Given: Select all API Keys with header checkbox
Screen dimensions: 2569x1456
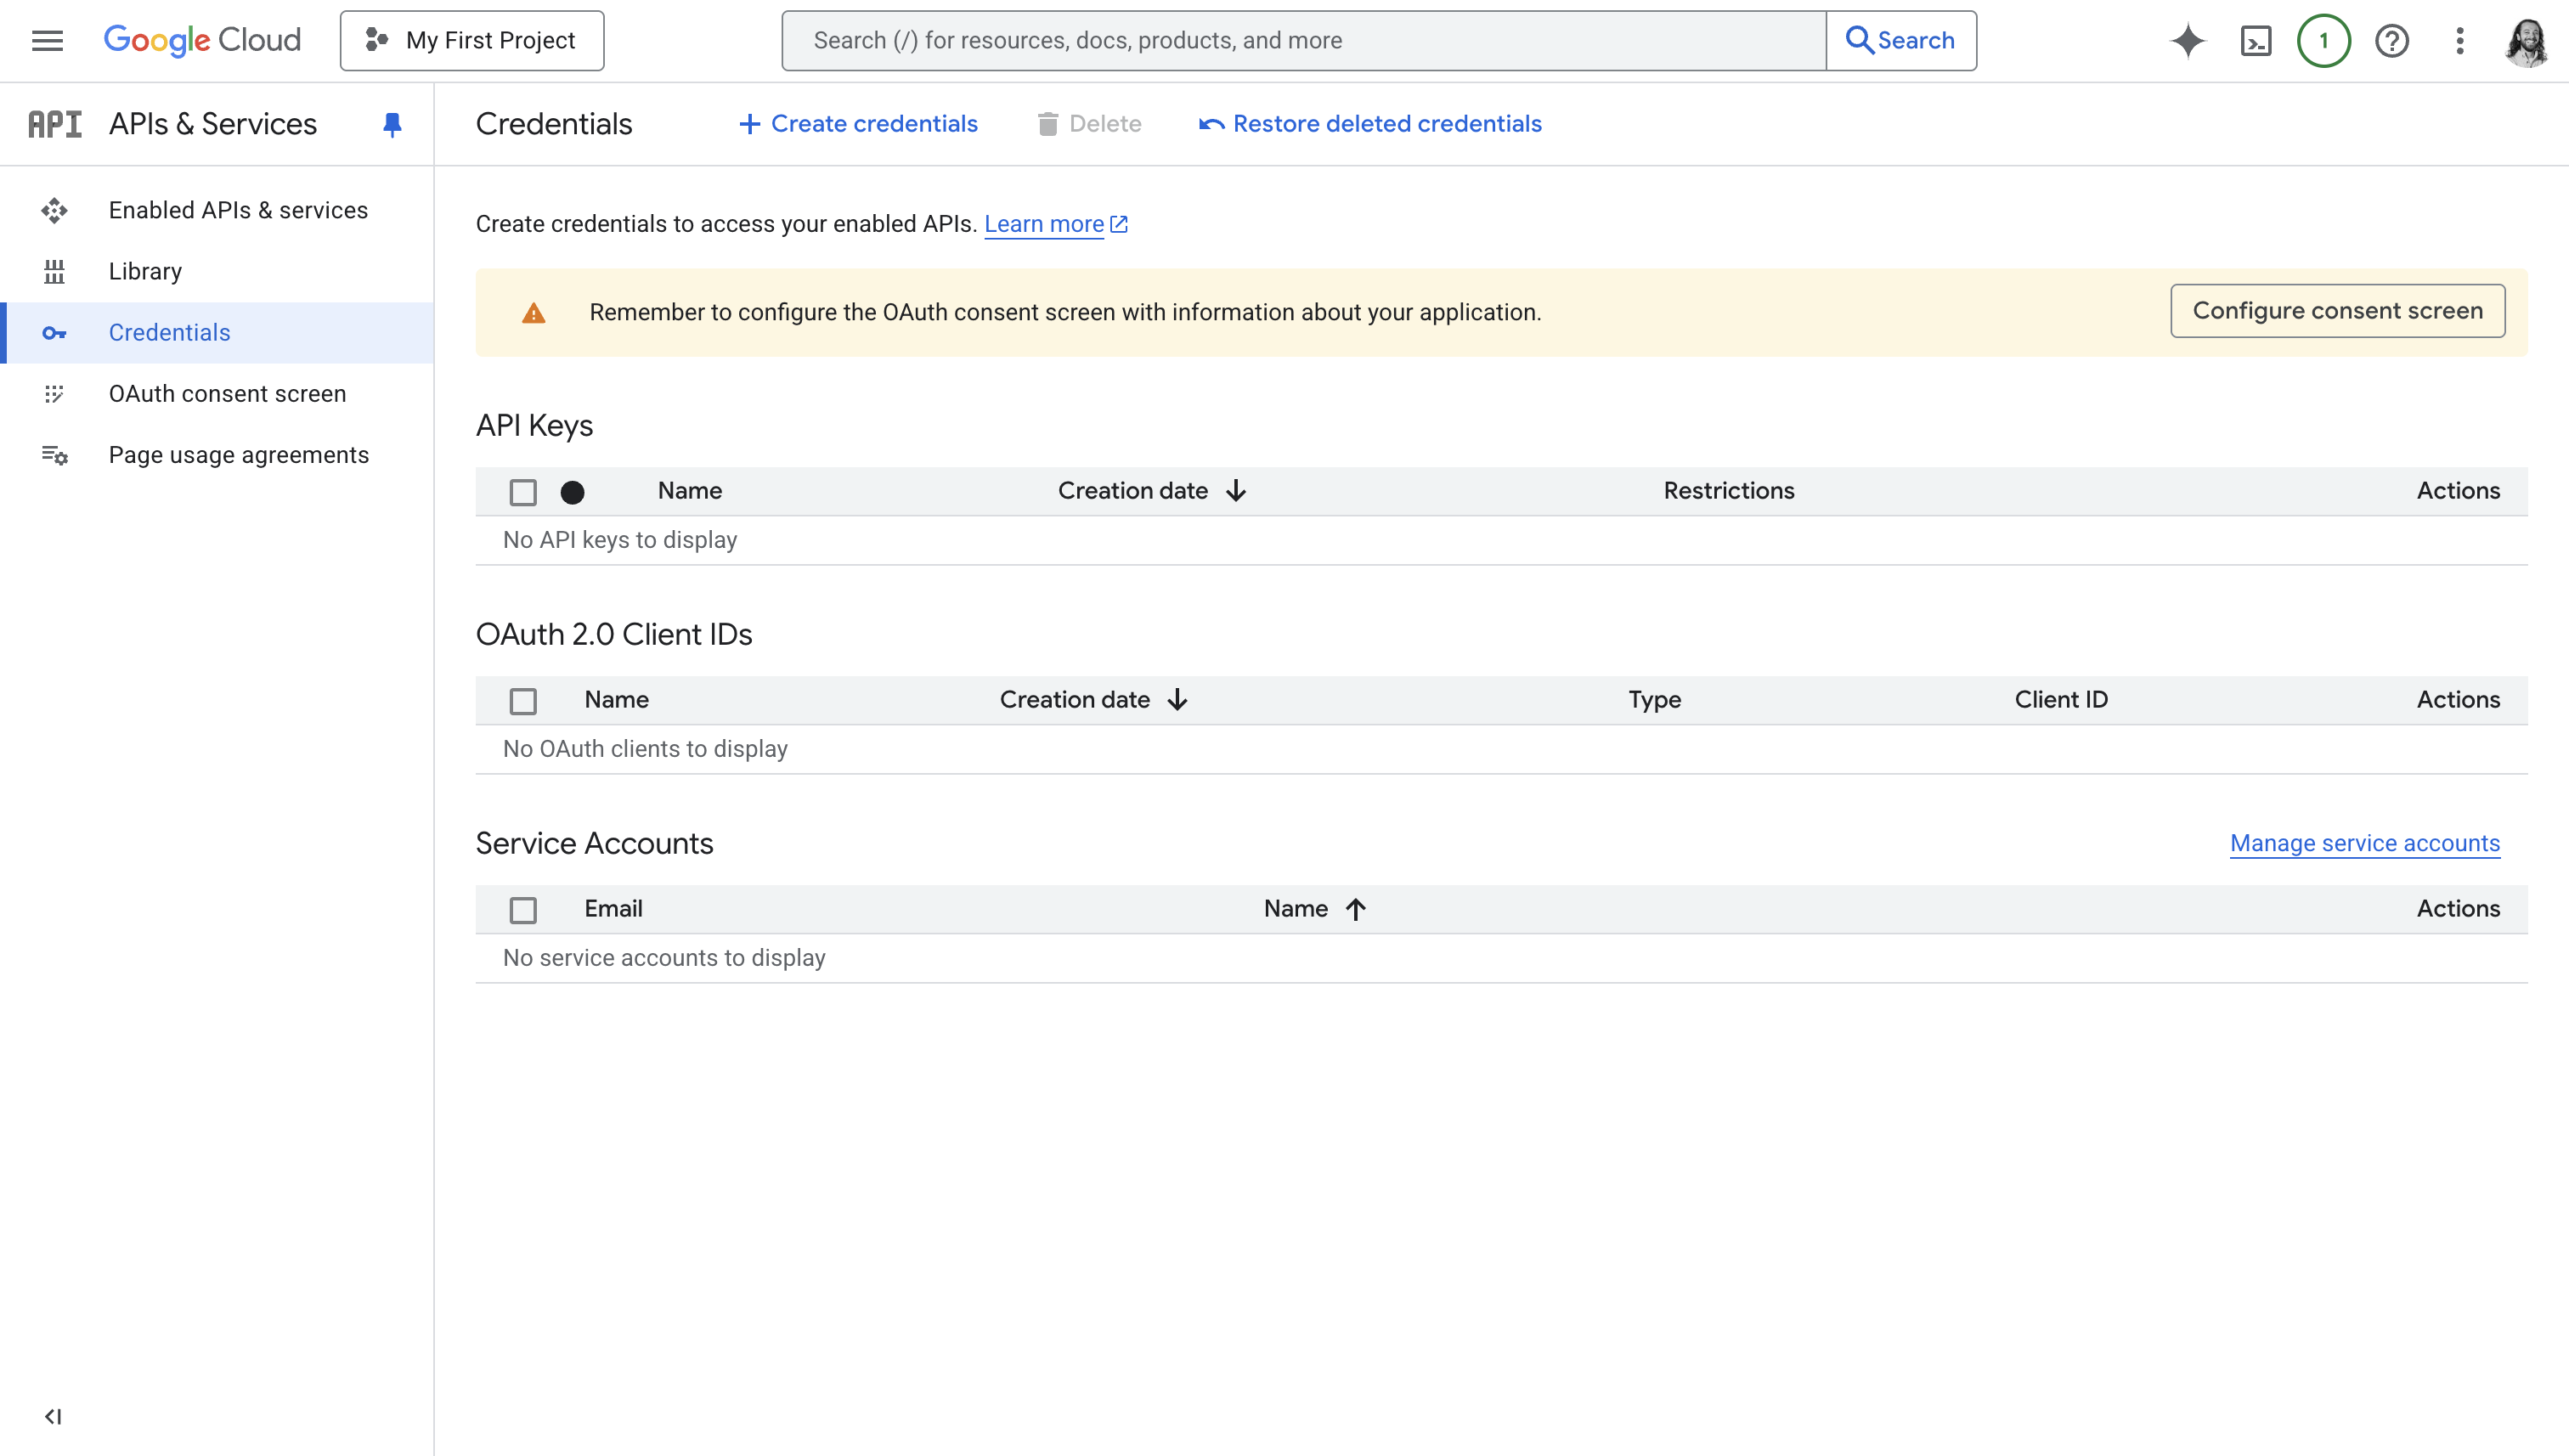Looking at the screenshot, I should pyautogui.click(x=523, y=492).
